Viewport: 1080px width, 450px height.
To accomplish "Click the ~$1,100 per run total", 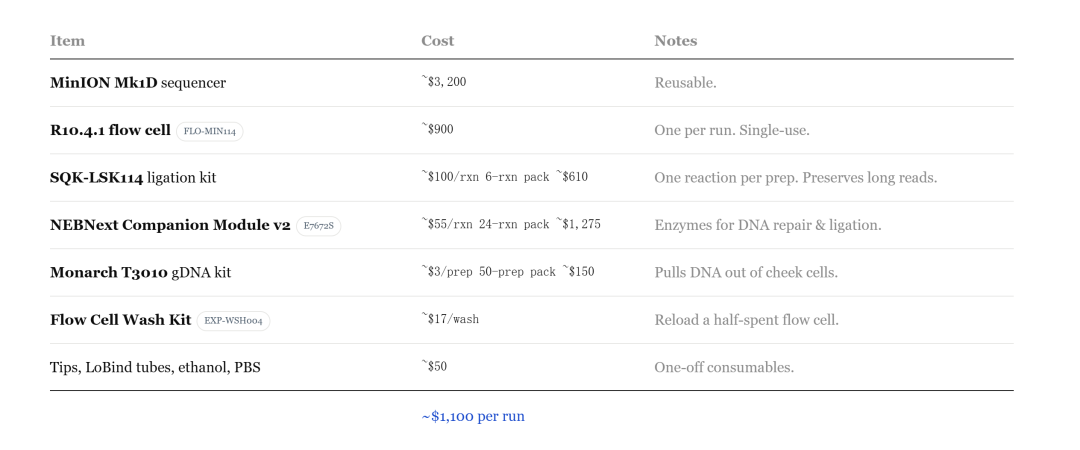I will 473,416.
